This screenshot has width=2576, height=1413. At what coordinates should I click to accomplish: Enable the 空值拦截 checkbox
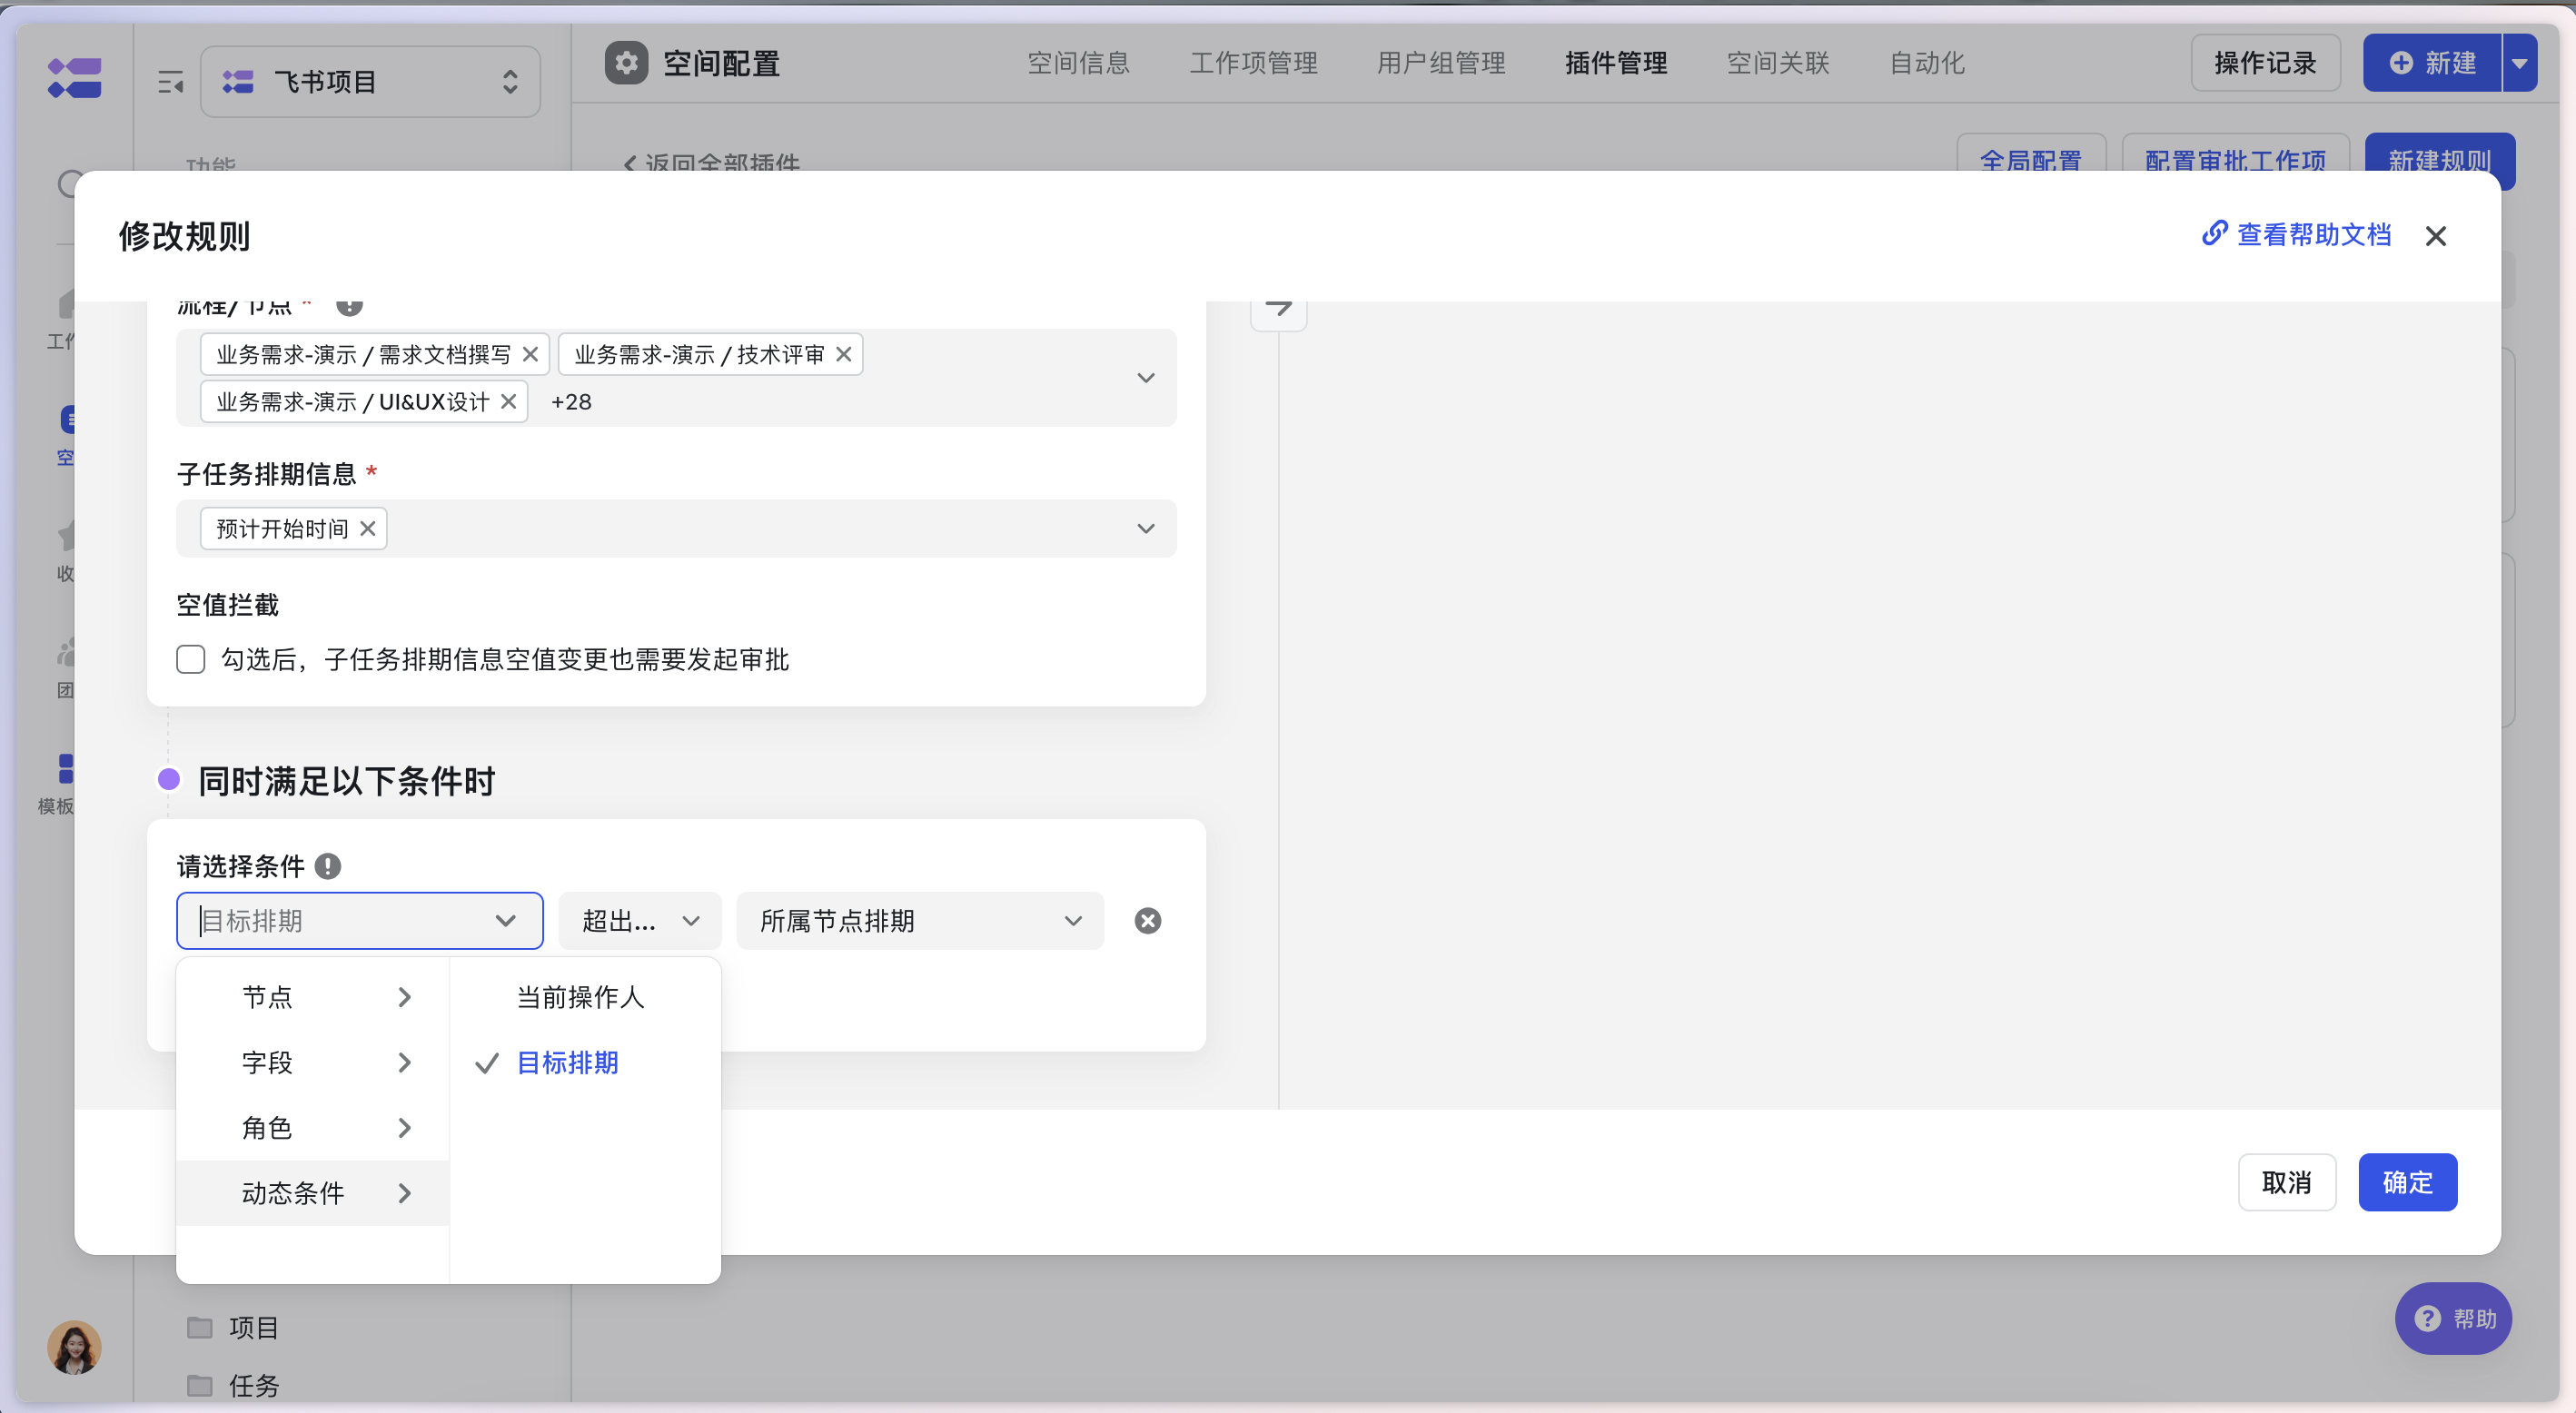click(x=191, y=659)
